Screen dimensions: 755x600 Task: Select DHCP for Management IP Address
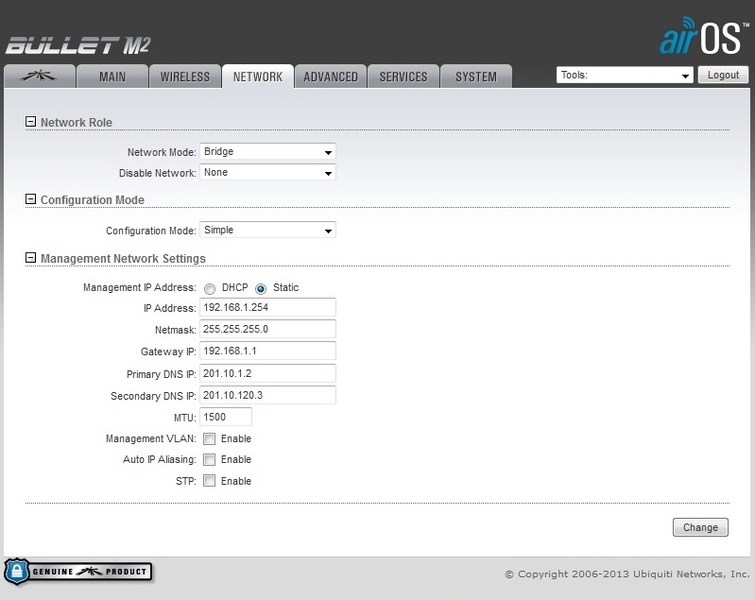pos(209,288)
